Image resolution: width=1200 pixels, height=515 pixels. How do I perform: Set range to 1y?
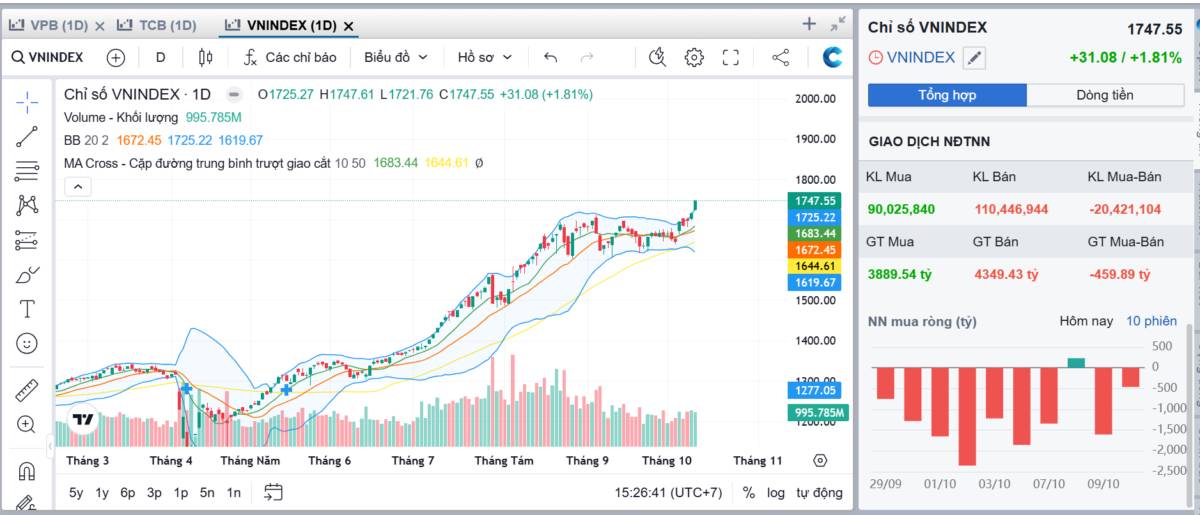tap(102, 492)
